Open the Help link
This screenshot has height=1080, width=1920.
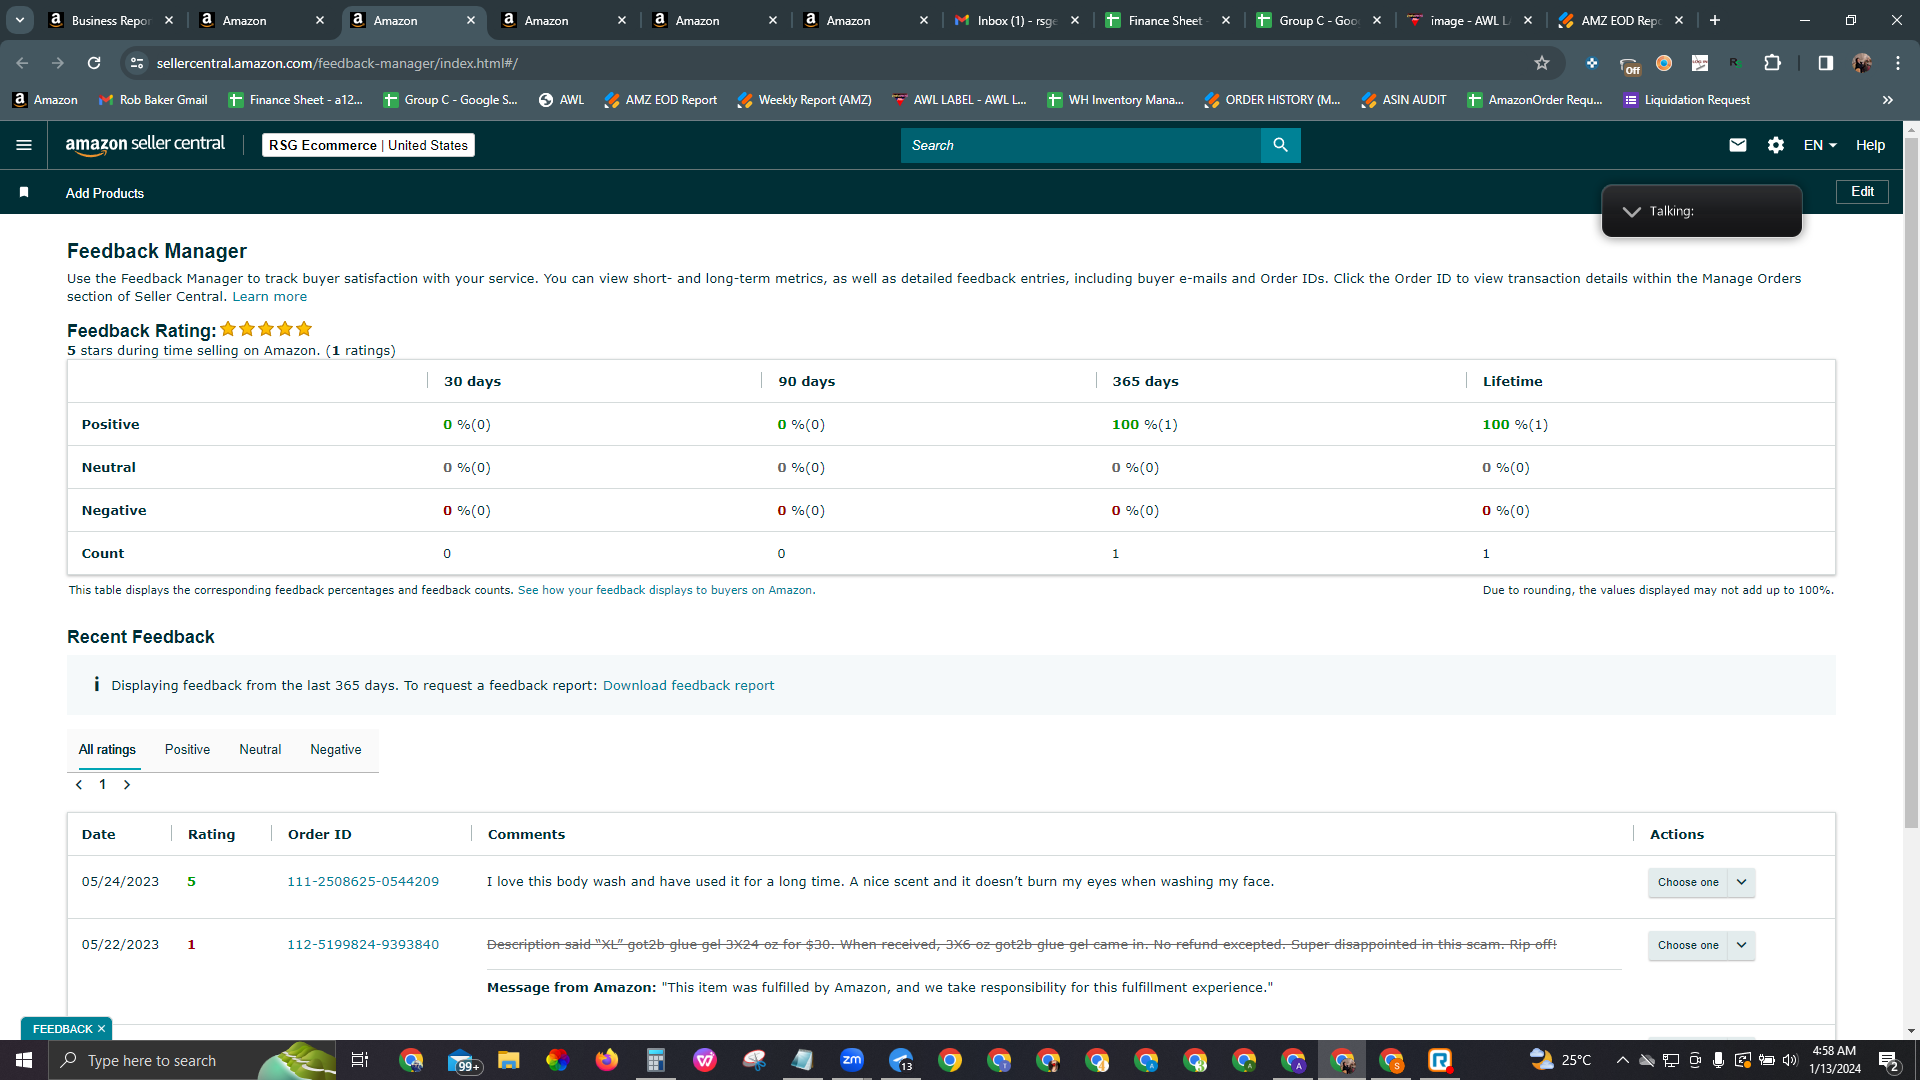point(1870,145)
